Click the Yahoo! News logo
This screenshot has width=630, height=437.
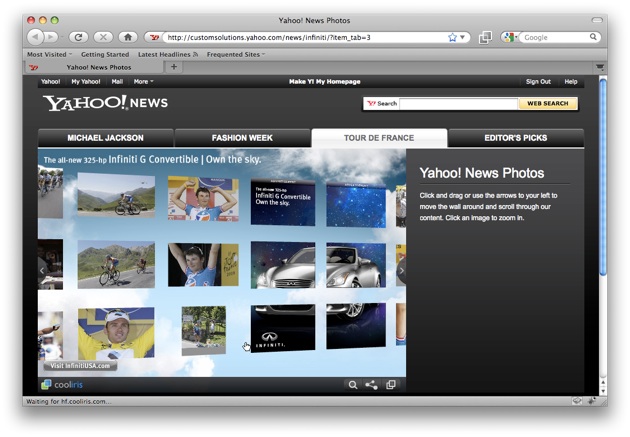point(105,103)
